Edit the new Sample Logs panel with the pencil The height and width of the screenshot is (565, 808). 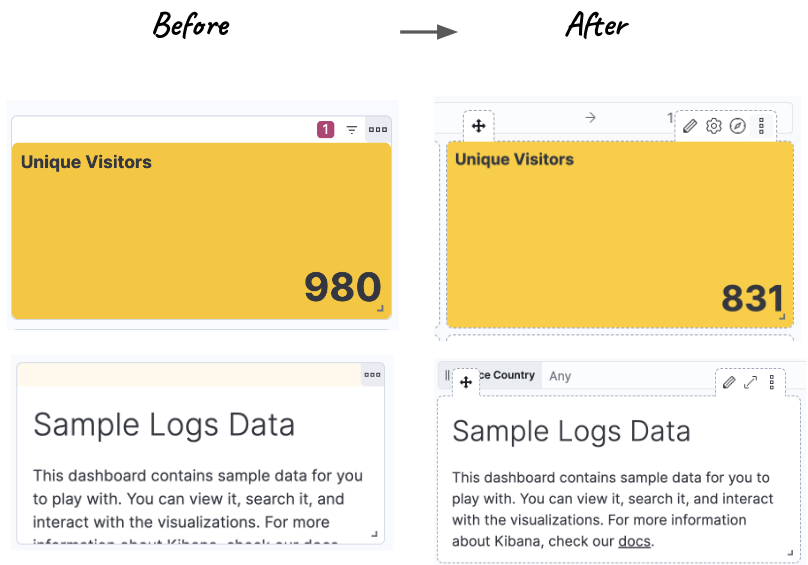click(x=729, y=382)
